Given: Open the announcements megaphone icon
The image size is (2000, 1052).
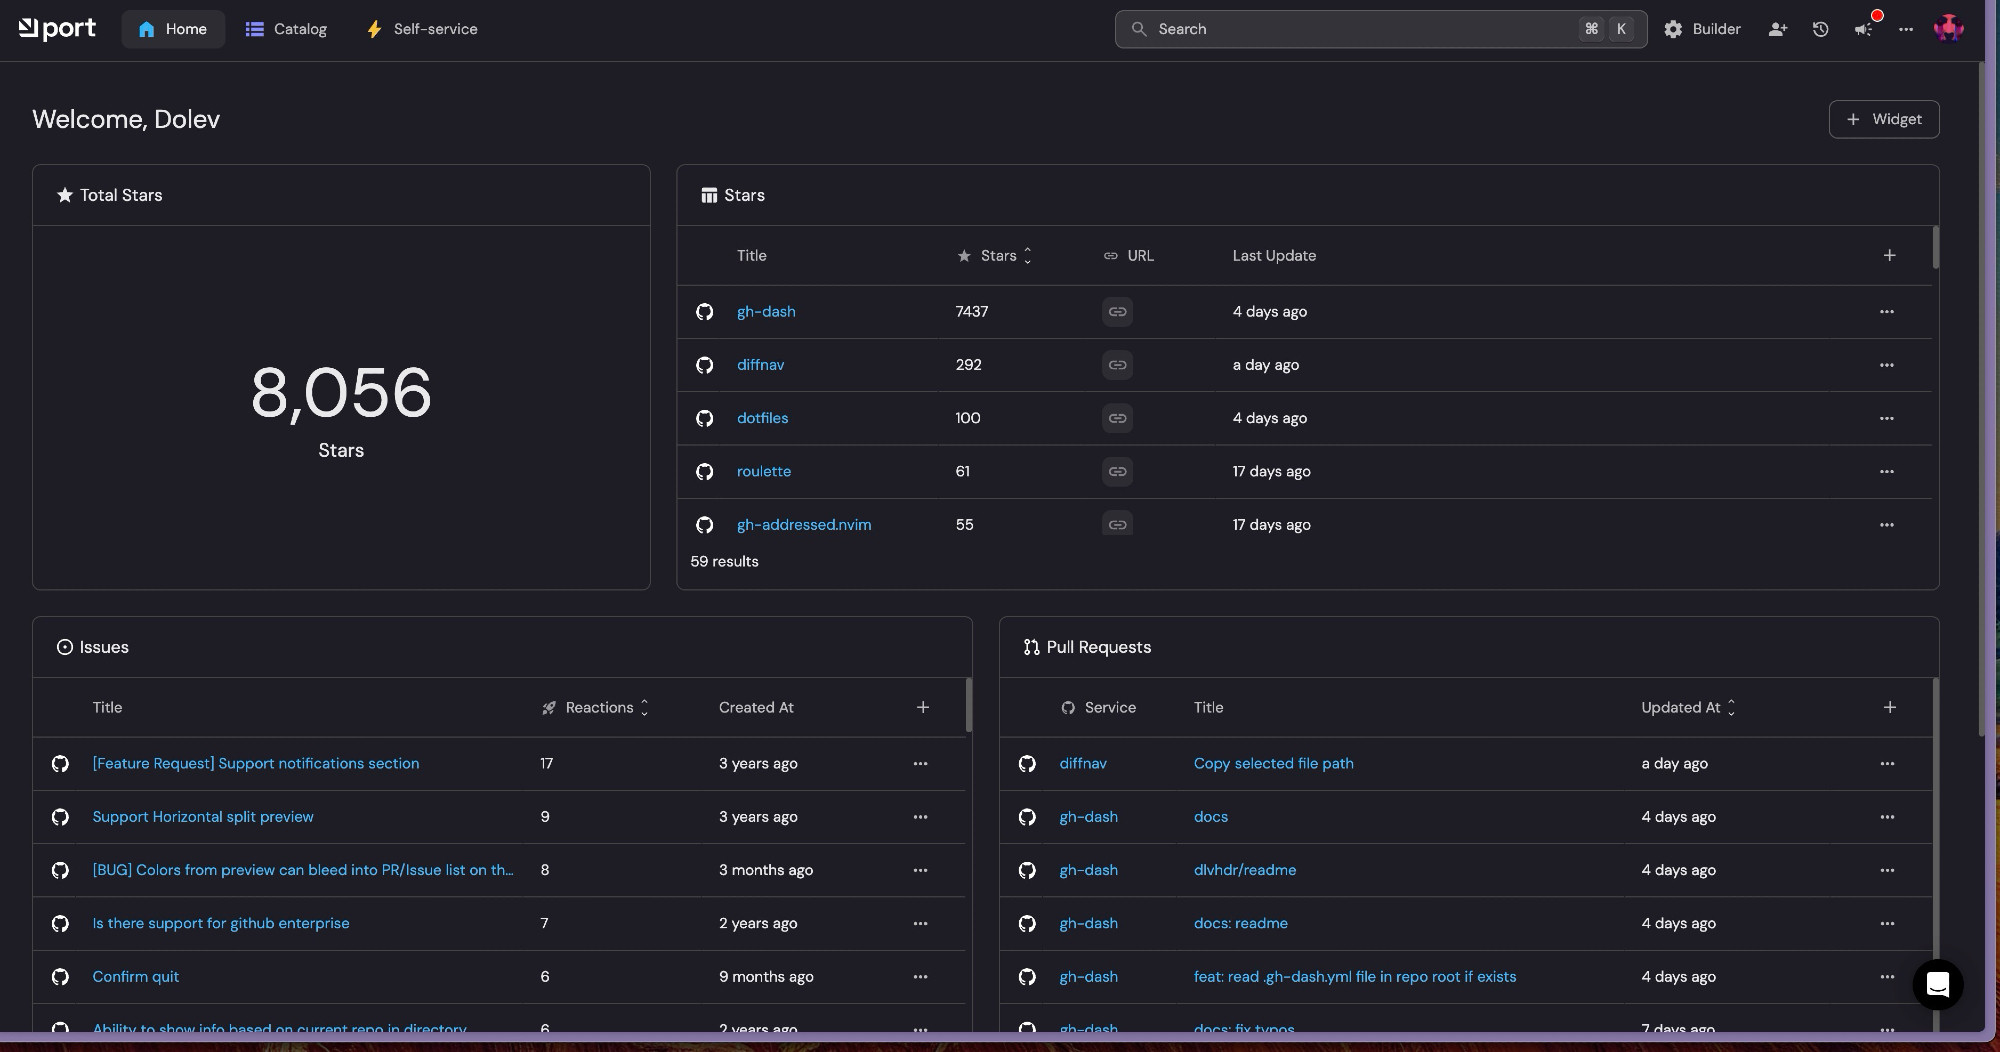Looking at the screenshot, I should 1863,29.
